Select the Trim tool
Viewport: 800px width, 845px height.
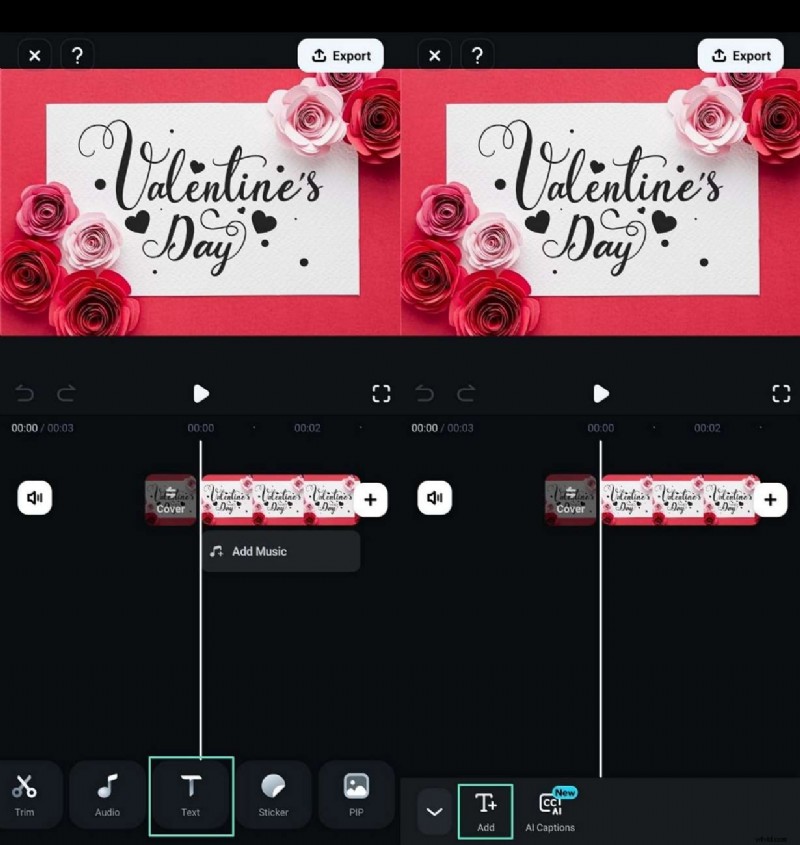(24, 795)
